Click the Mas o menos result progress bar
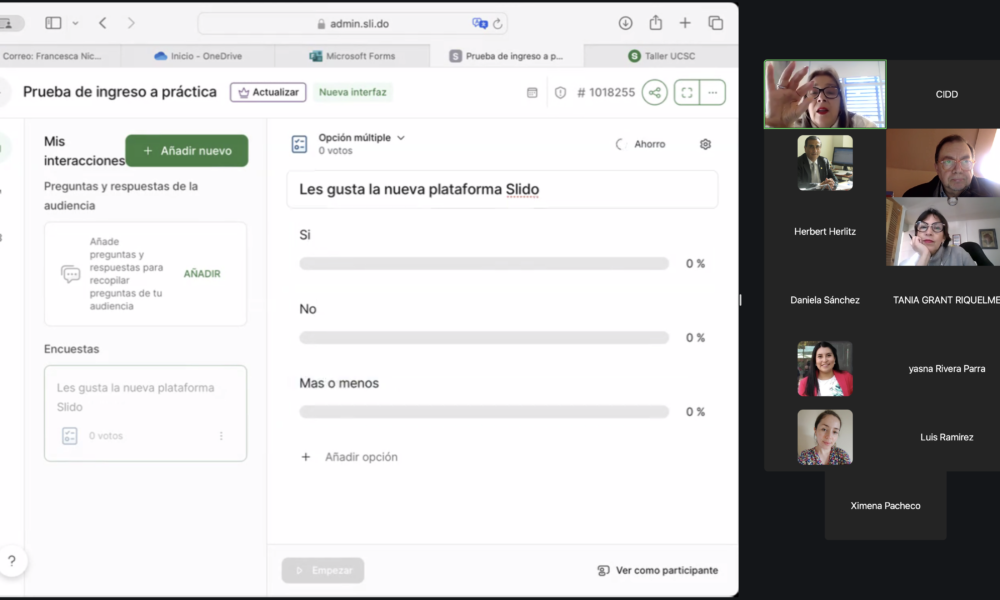Screen dimensions: 1000x600 tap(484, 411)
